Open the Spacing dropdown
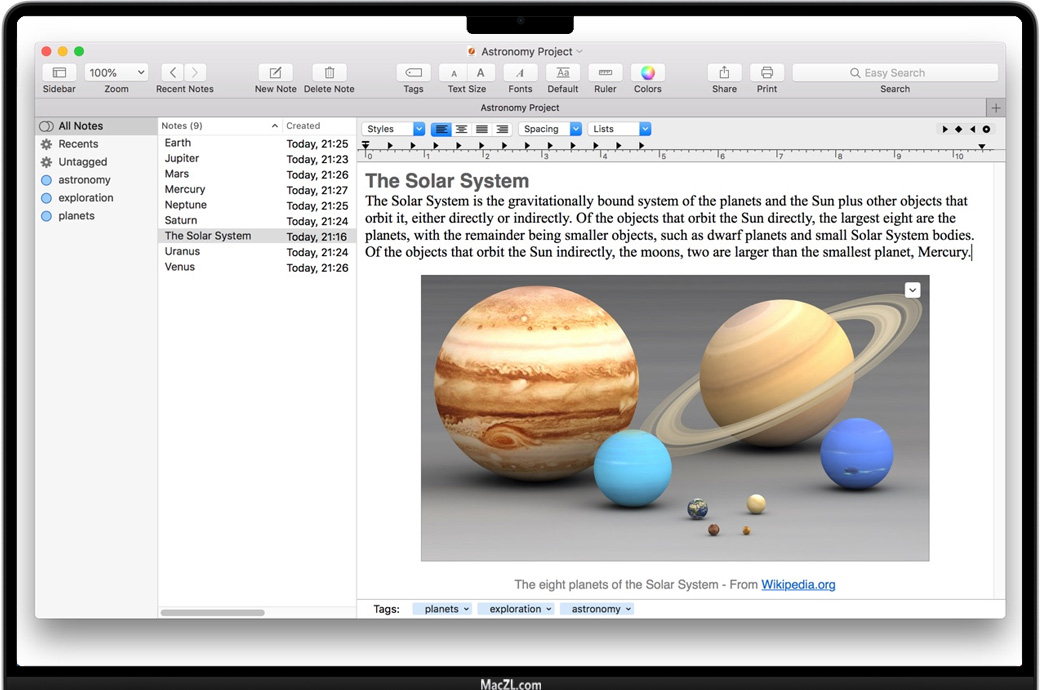The image size is (1040, 690). pos(549,129)
